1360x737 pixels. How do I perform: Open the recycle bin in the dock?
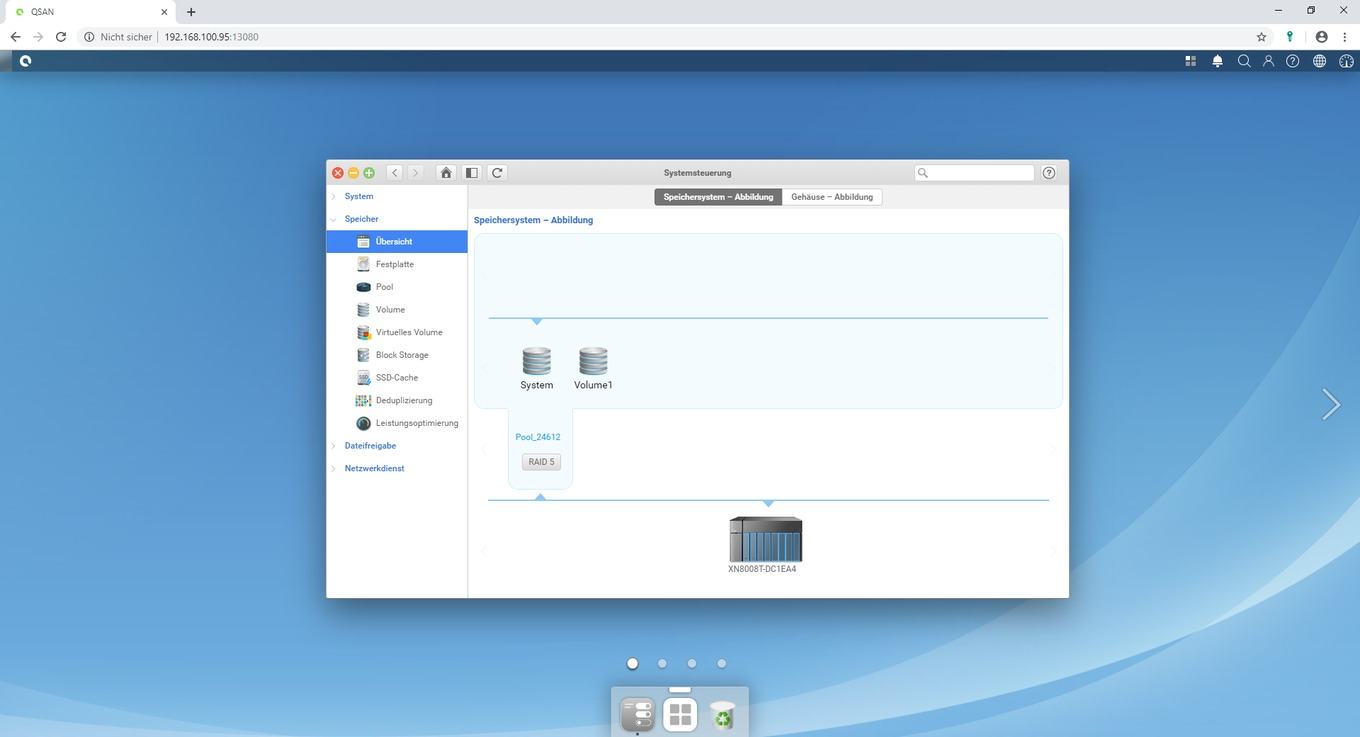pyautogui.click(x=722, y=715)
